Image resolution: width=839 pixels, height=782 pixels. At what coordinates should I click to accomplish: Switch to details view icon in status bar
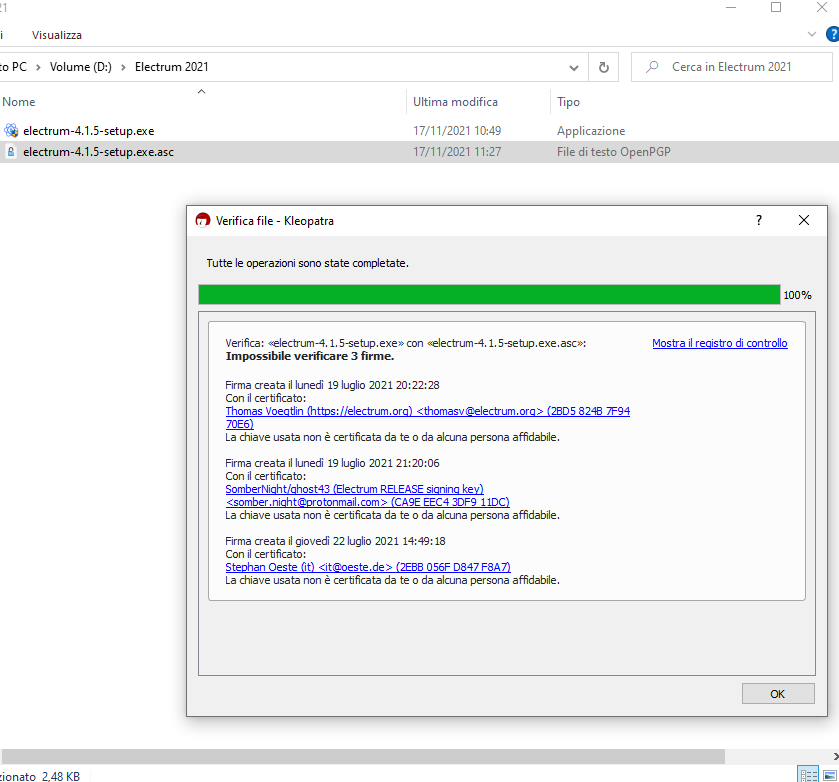[808, 775]
